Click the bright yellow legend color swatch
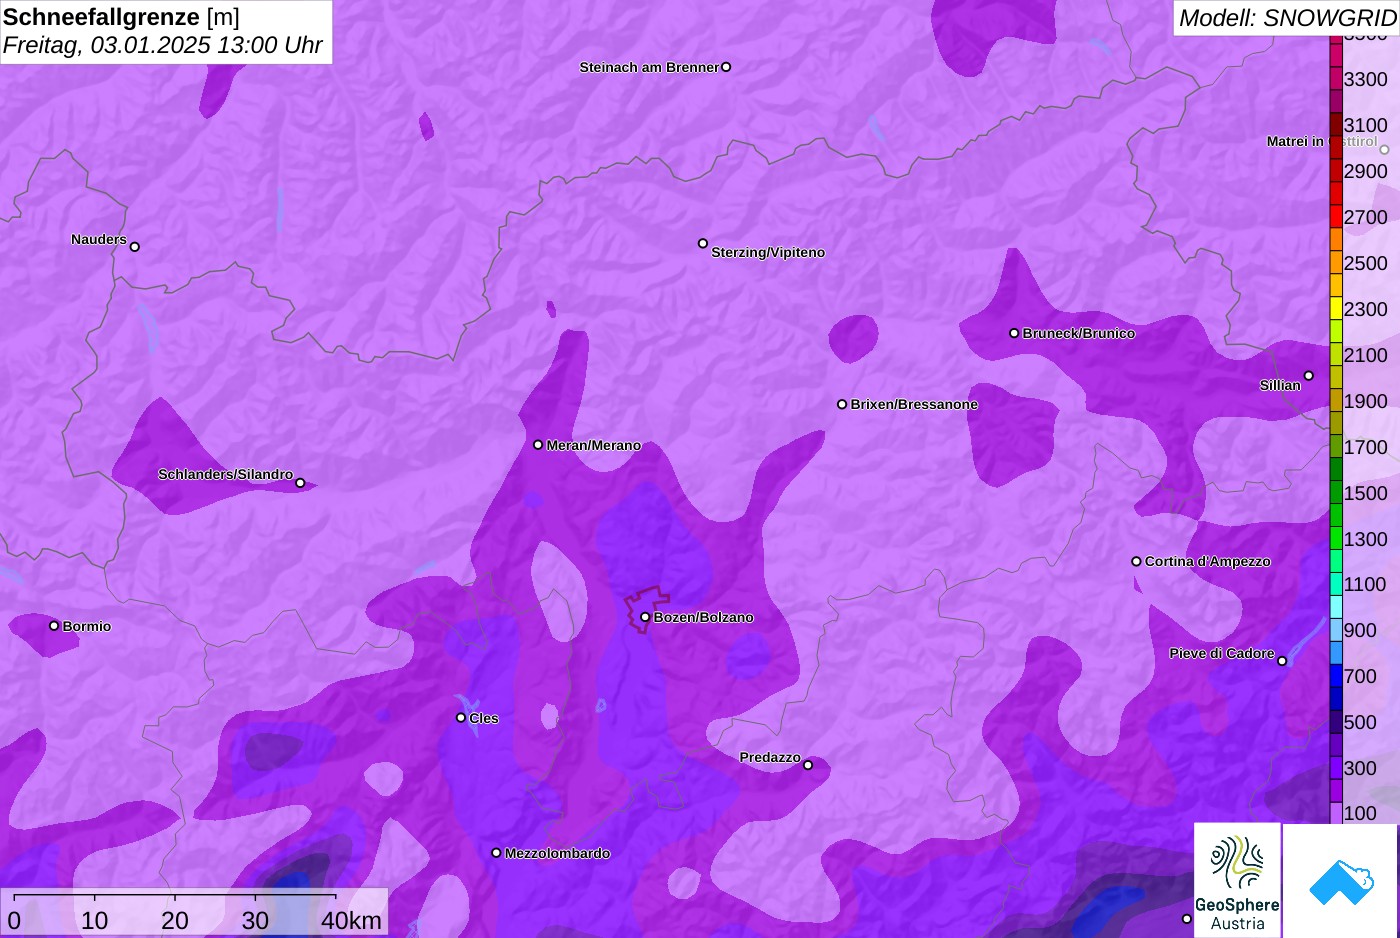The height and width of the screenshot is (938, 1400). pyautogui.click(x=1336, y=308)
